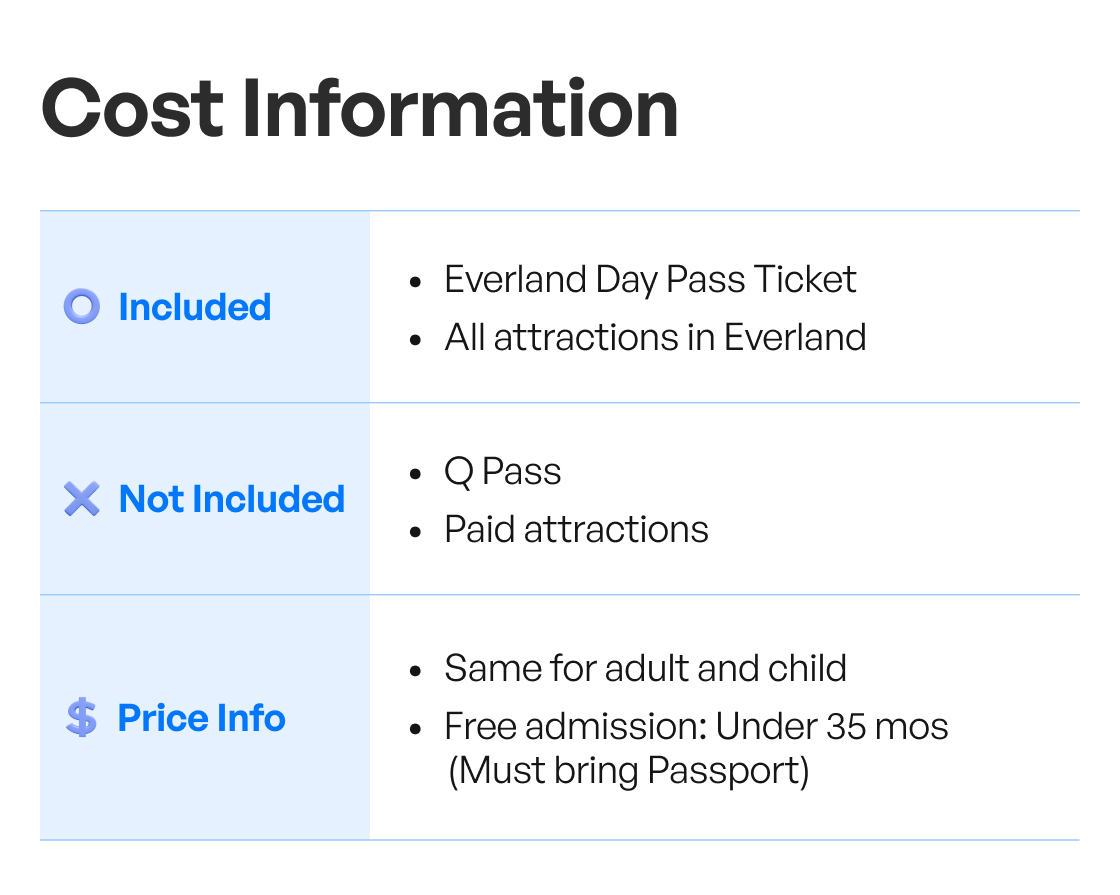The image size is (1120, 895).
Task: Click bullet before All attractions in Everland
Action: 416,340
